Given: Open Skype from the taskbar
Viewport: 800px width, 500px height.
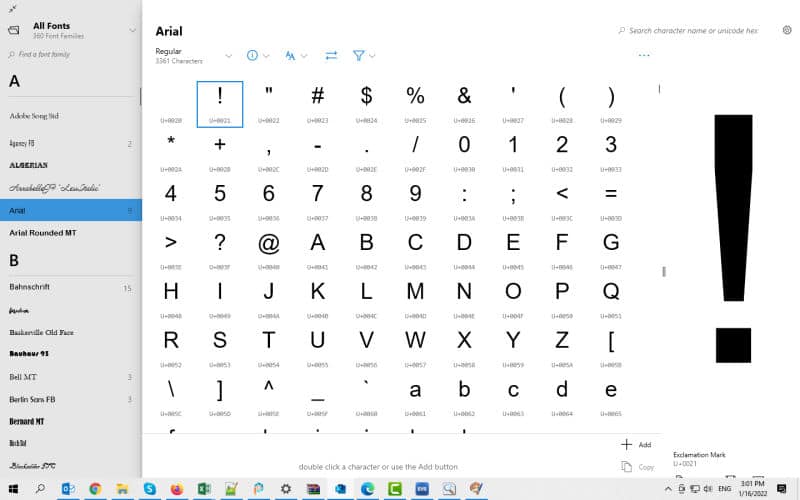Looking at the screenshot, I should click(x=149, y=489).
